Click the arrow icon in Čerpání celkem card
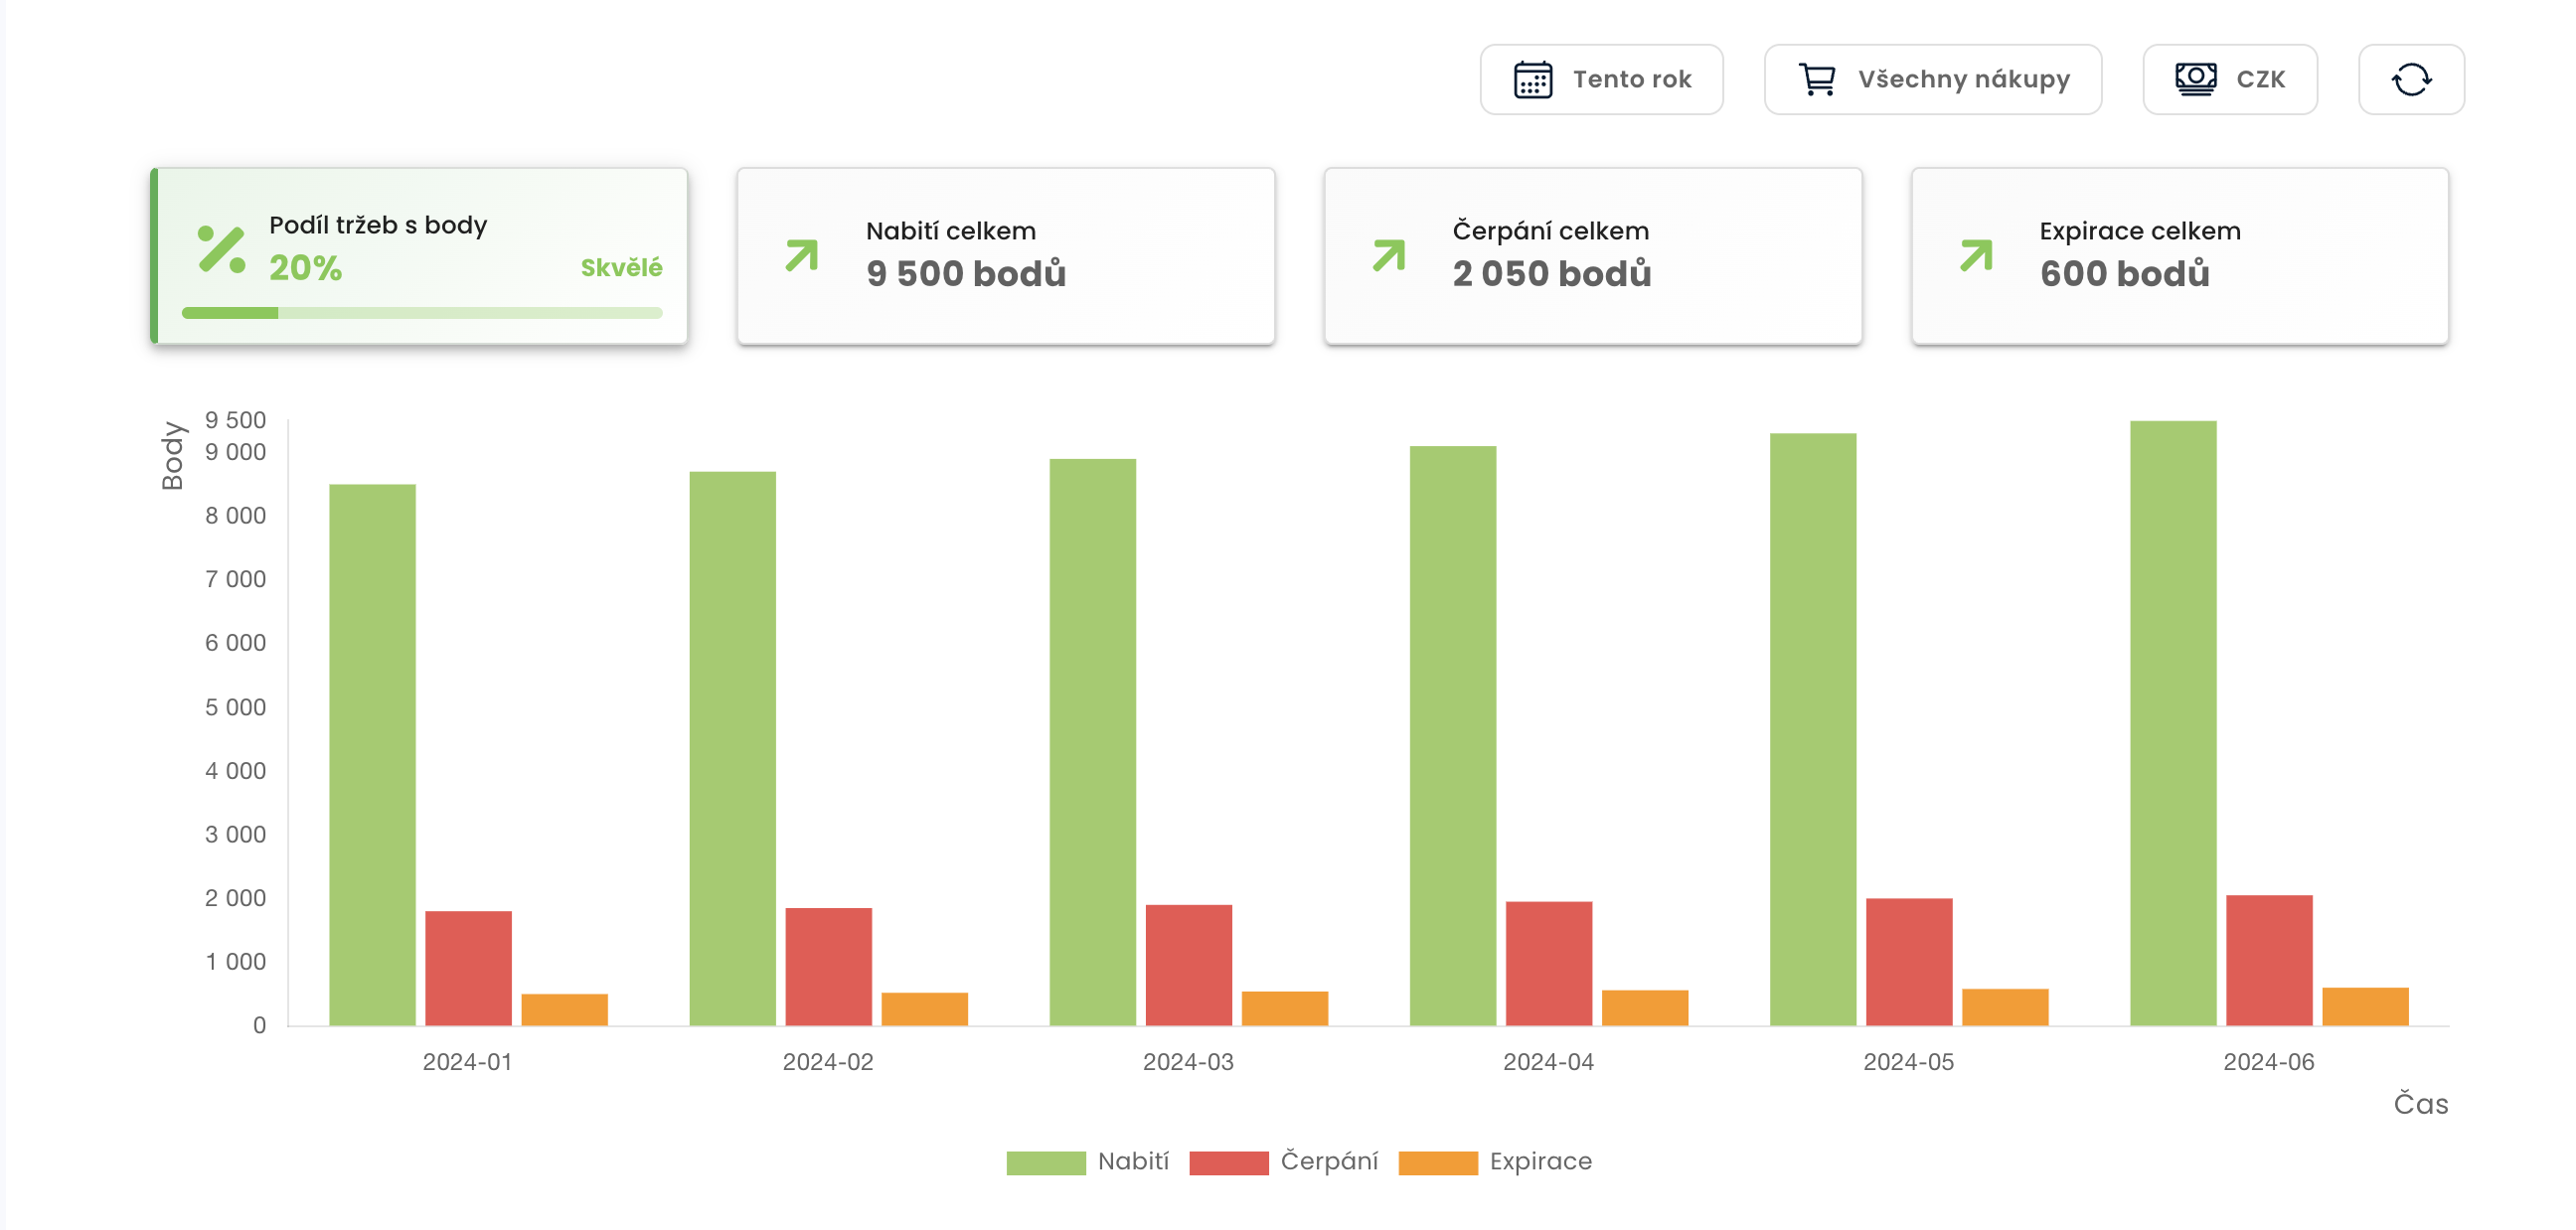Image resolution: width=2576 pixels, height=1230 pixels. click(x=1389, y=255)
